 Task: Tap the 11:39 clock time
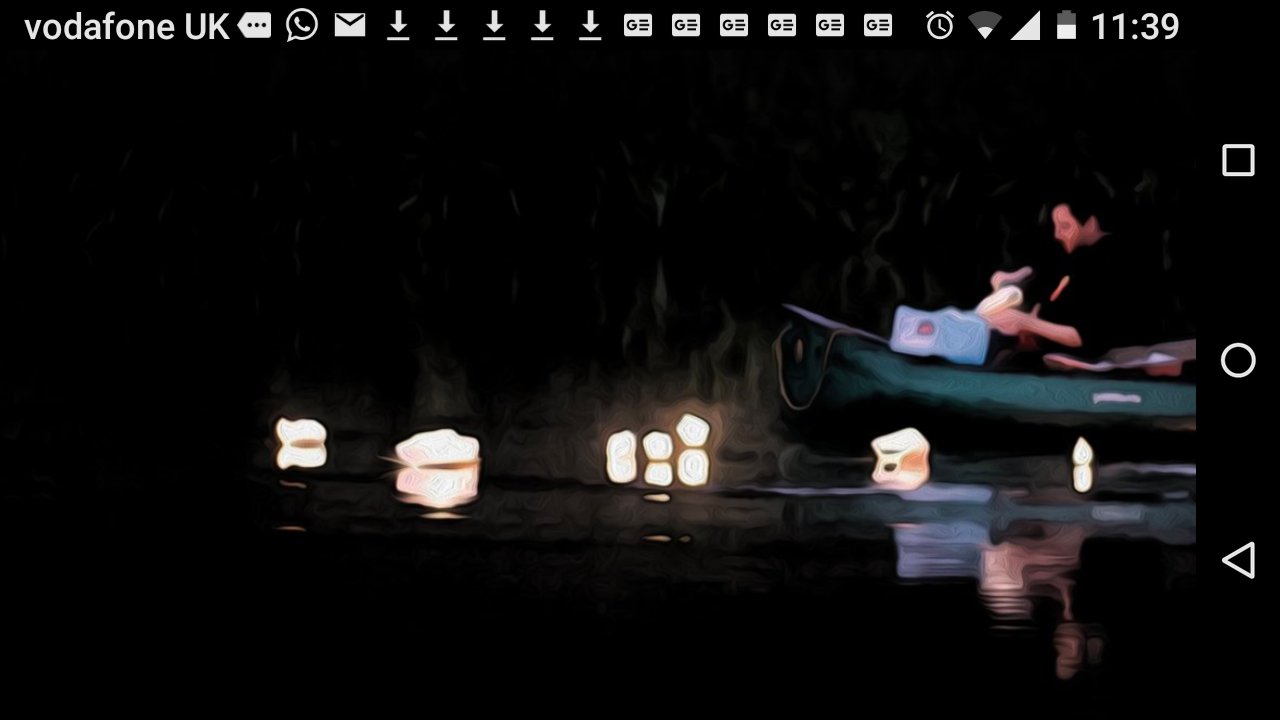click(x=1135, y=26)
